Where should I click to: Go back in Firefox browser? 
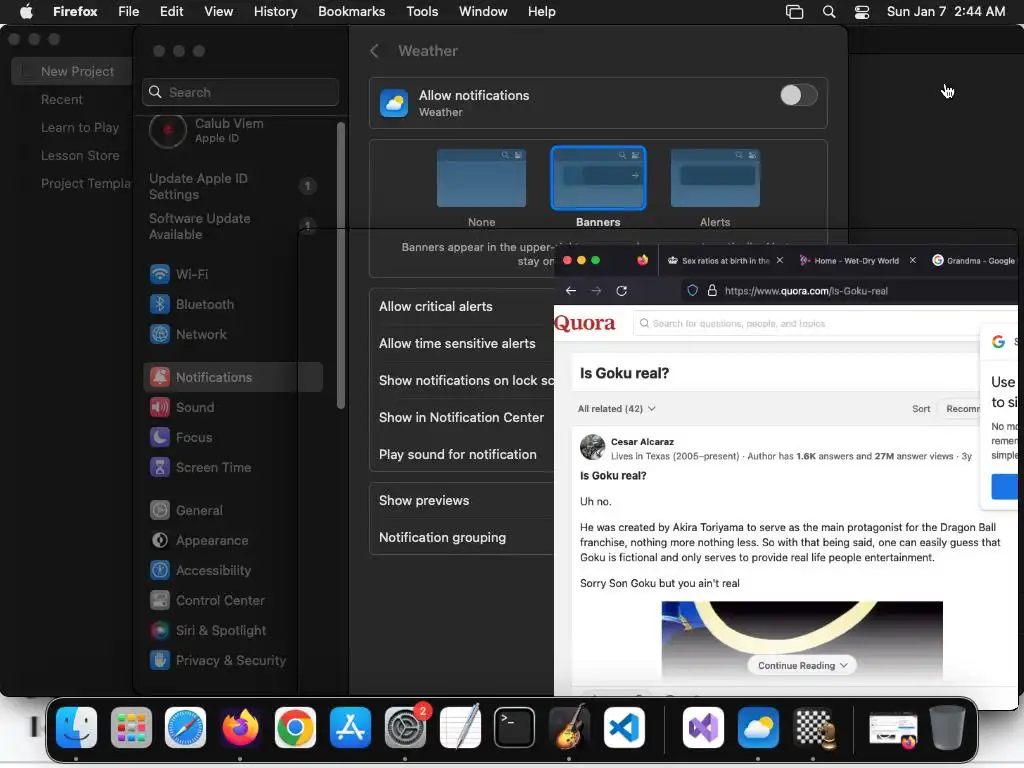(571, 291)
